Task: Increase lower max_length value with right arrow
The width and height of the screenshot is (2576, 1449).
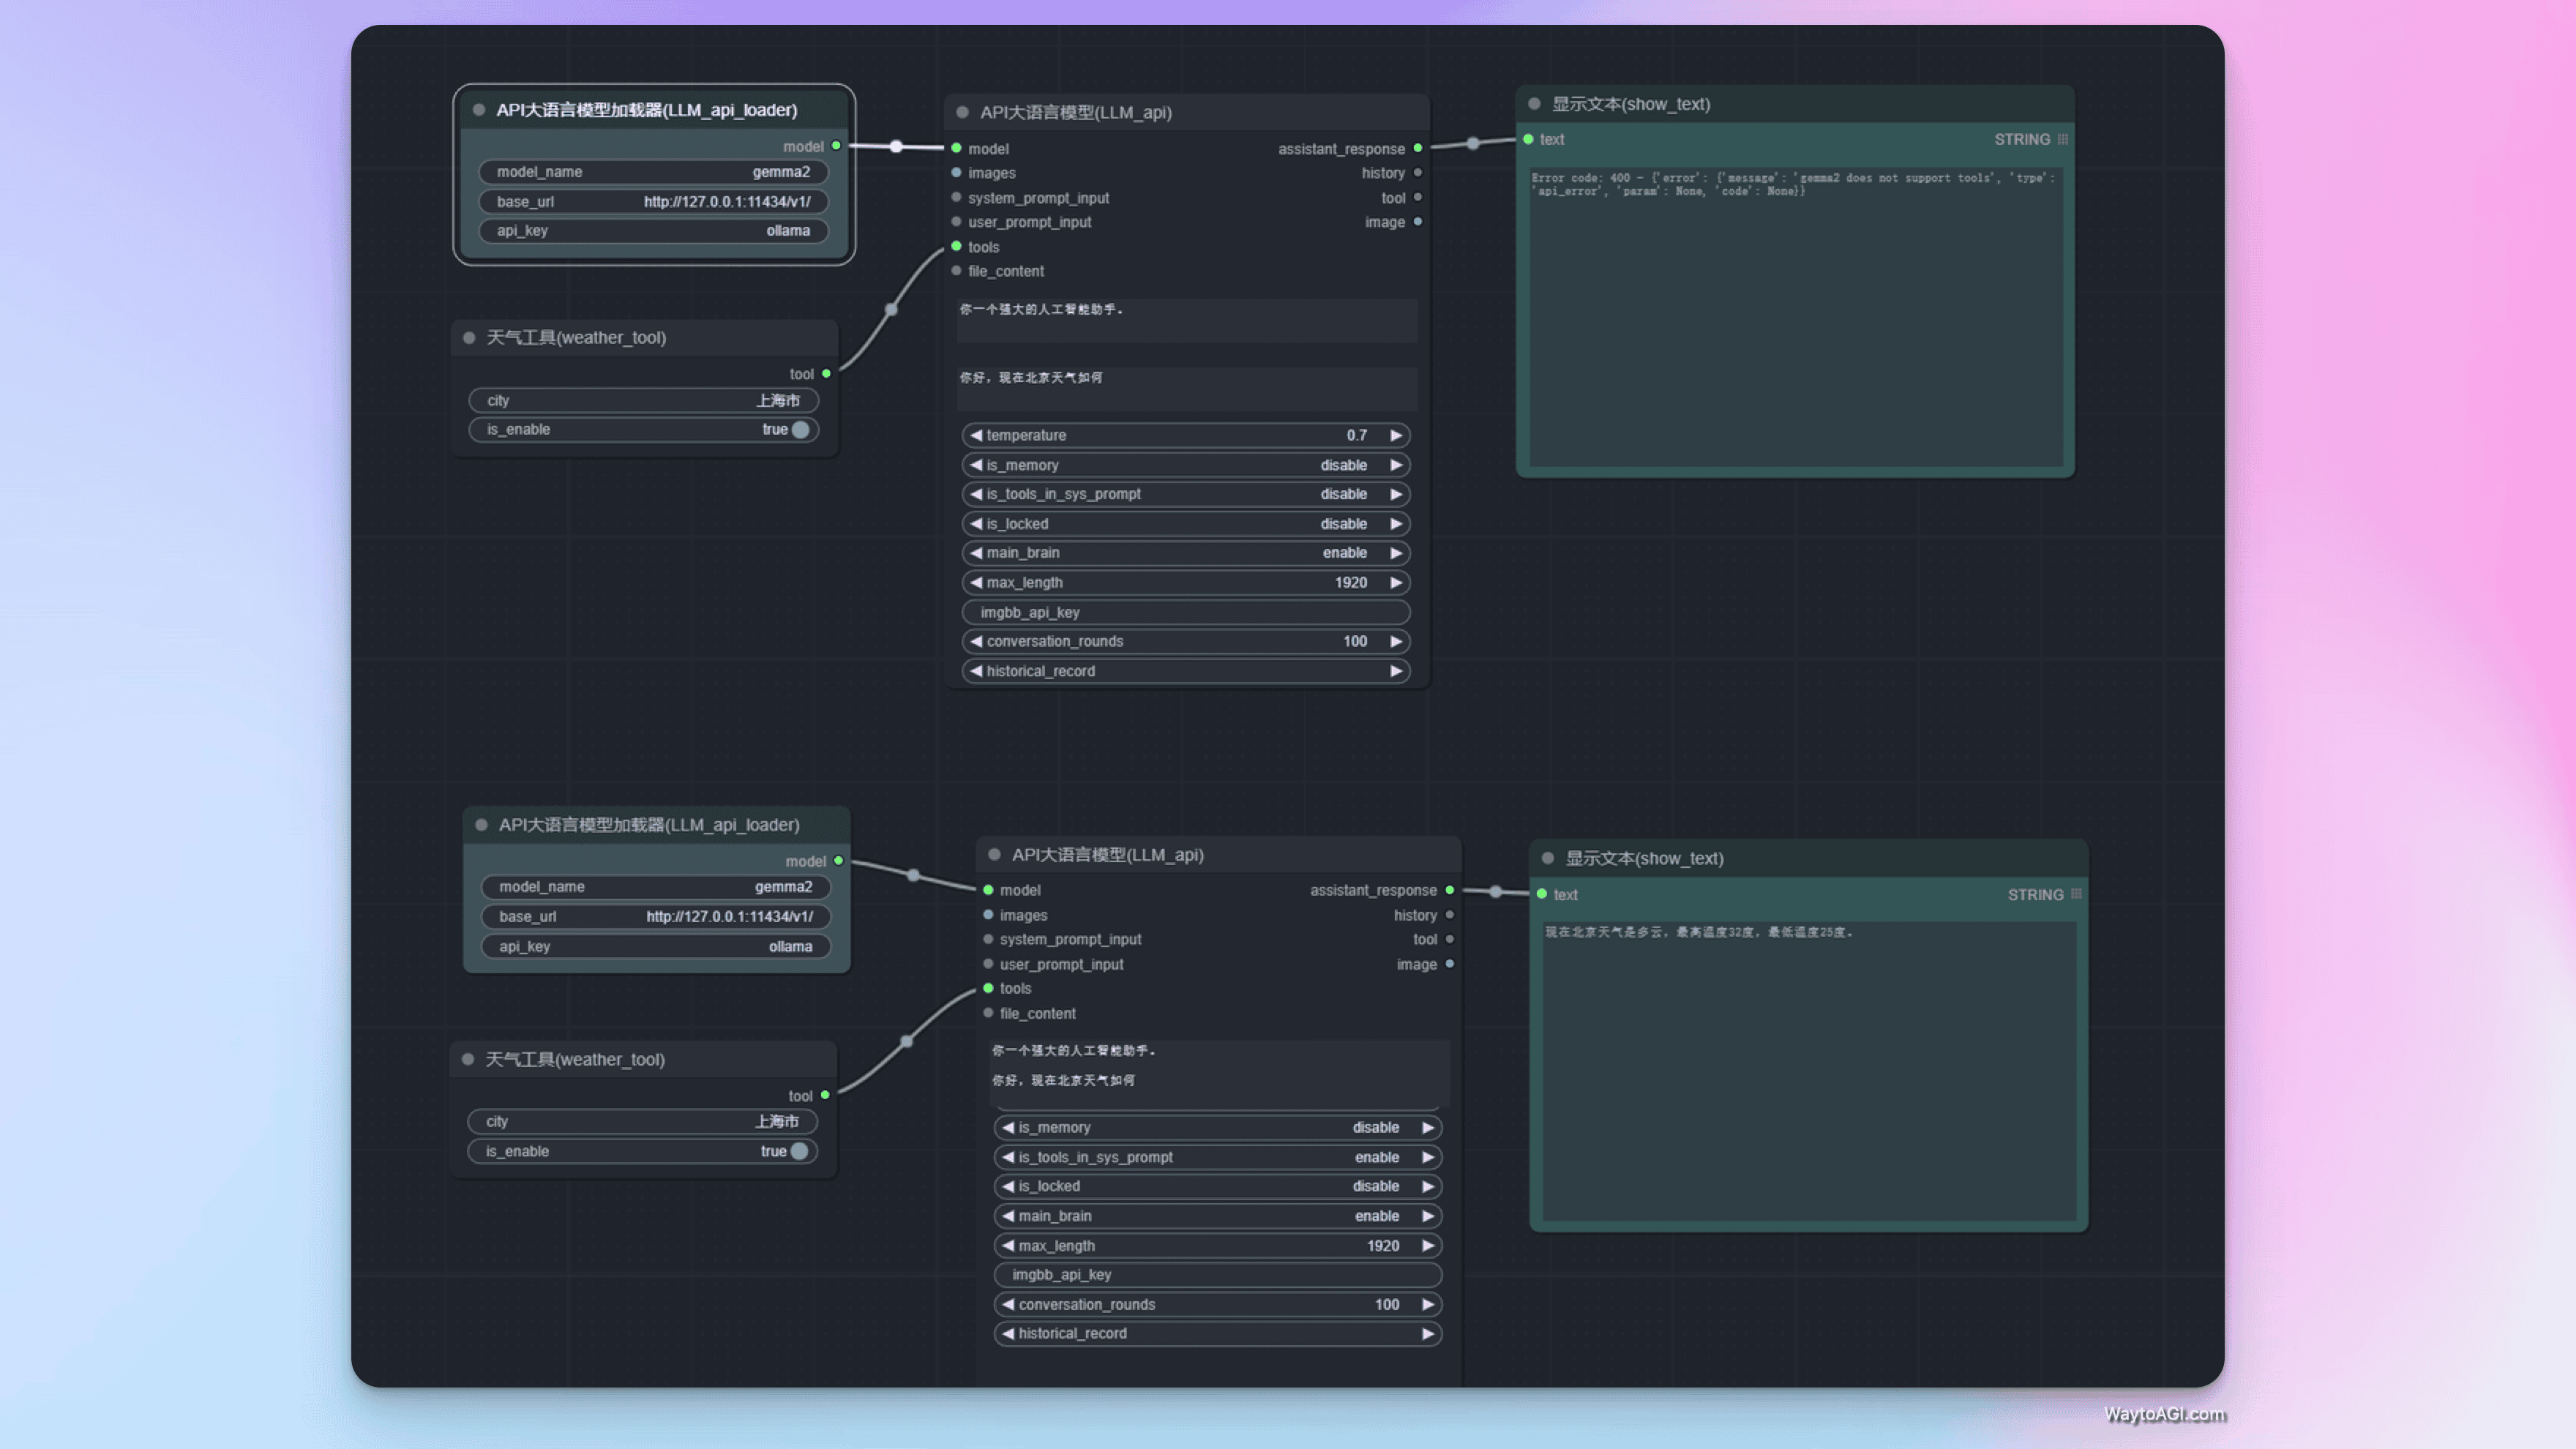Action: 1428,1246
